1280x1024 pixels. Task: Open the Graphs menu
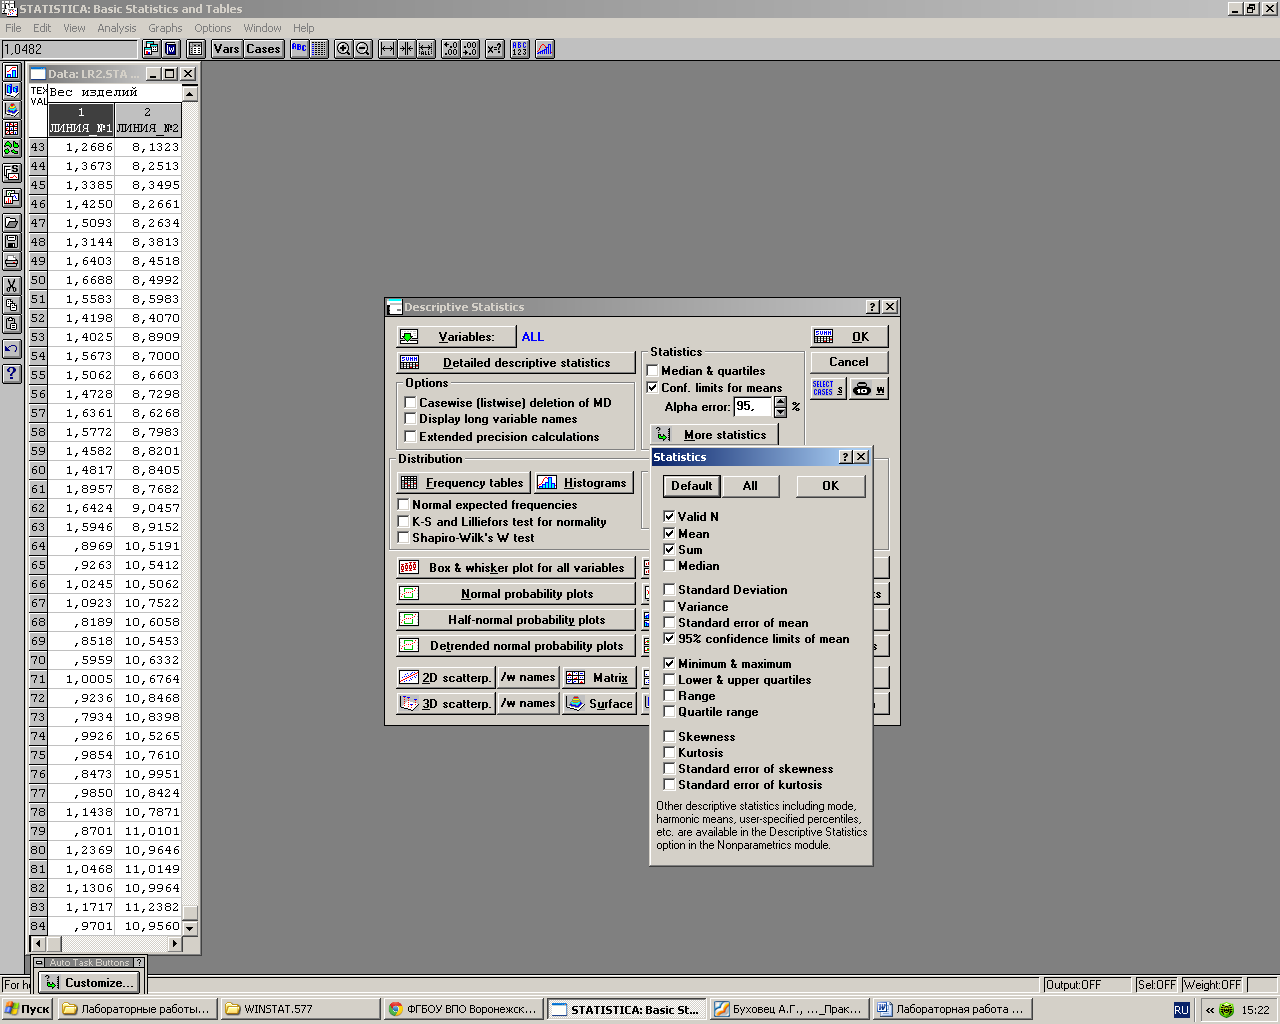tap(165, 28)
